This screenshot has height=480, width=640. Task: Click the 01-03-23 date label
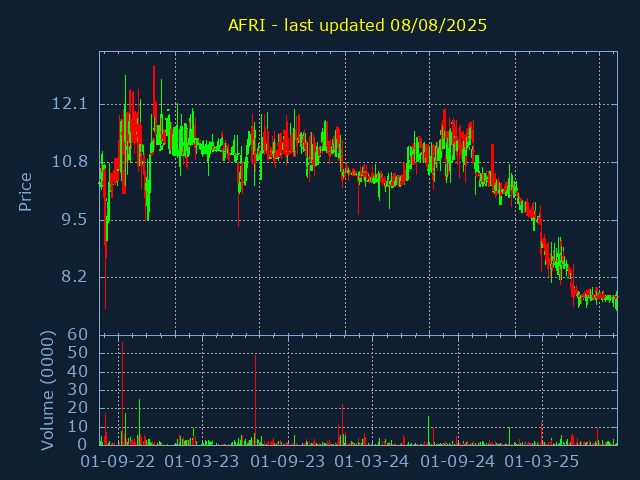(202, 462)
